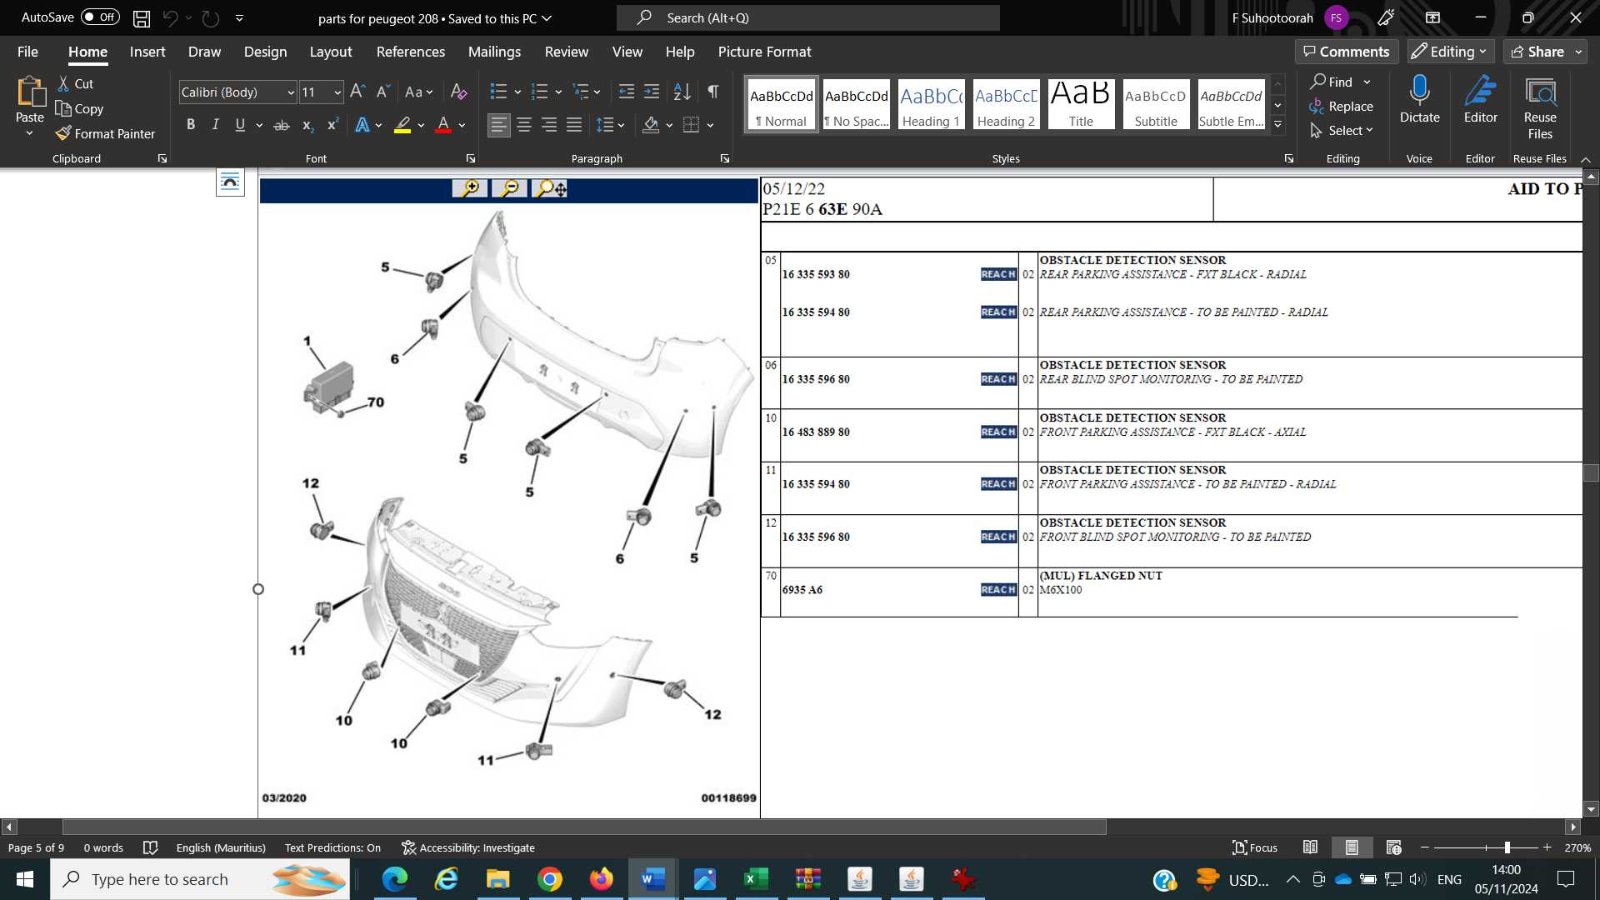Toggle Subscript formatting
The height and width of the screenshot is (900, 1600).
pyautogui.click(x=308, y=125)
